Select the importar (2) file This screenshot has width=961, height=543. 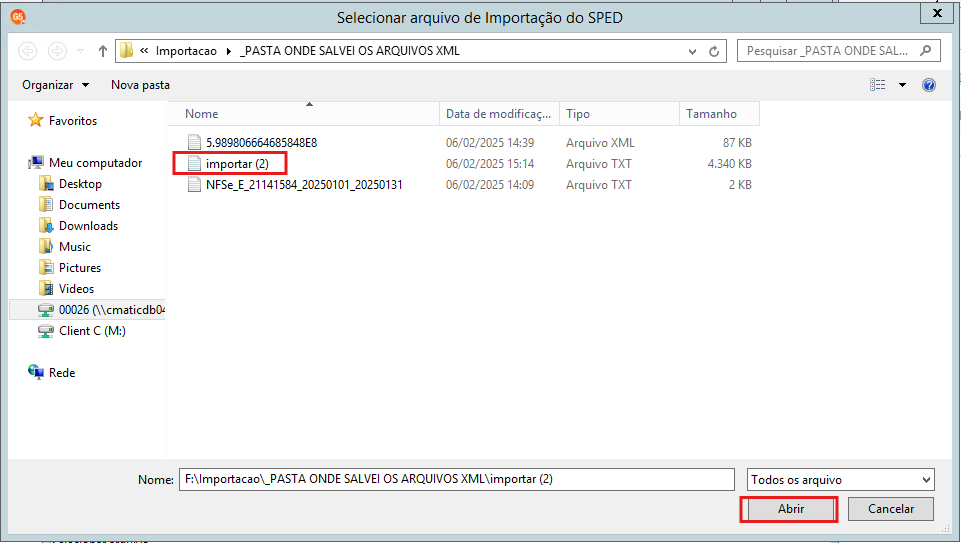237,164
